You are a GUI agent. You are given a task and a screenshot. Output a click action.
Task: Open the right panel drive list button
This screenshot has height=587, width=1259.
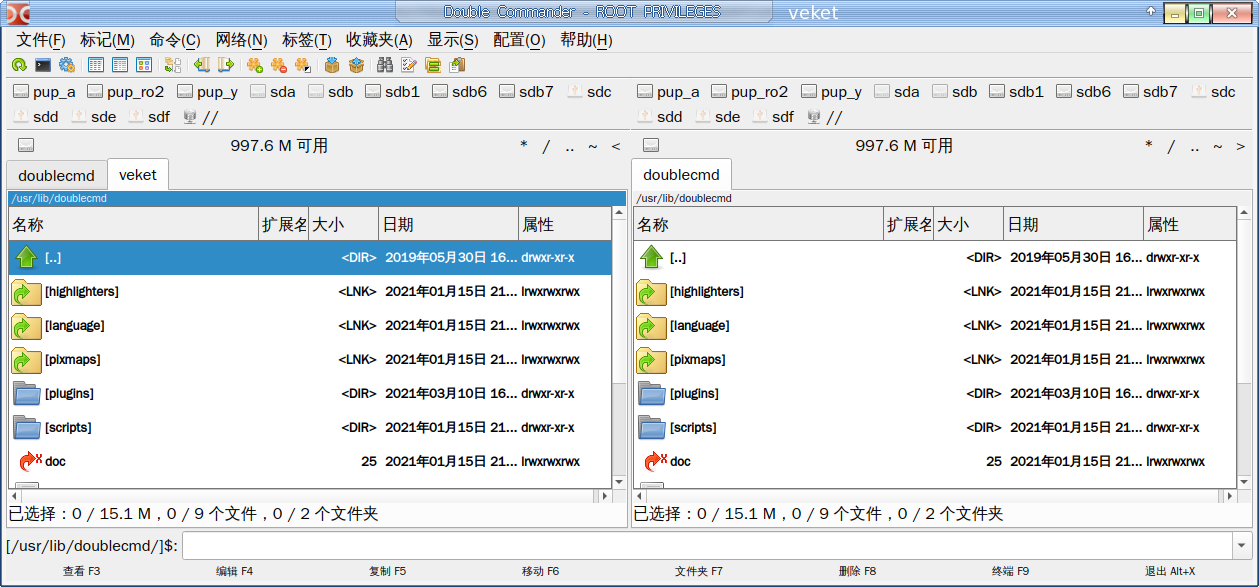[650, 146]
